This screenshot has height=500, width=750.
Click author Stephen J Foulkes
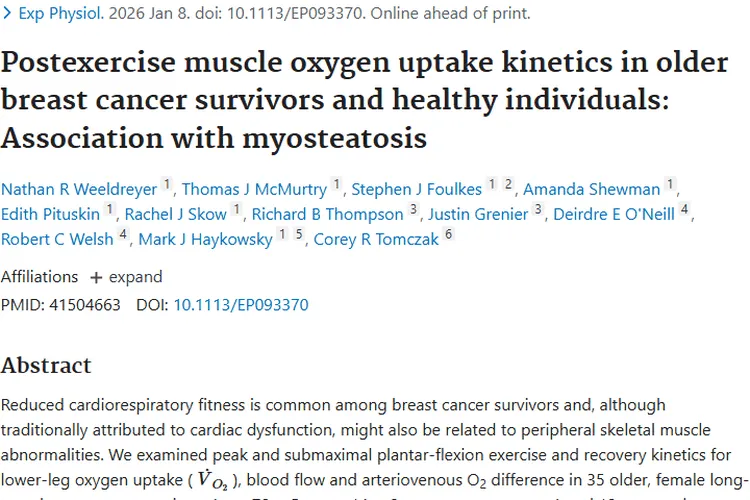click(416, 189)
